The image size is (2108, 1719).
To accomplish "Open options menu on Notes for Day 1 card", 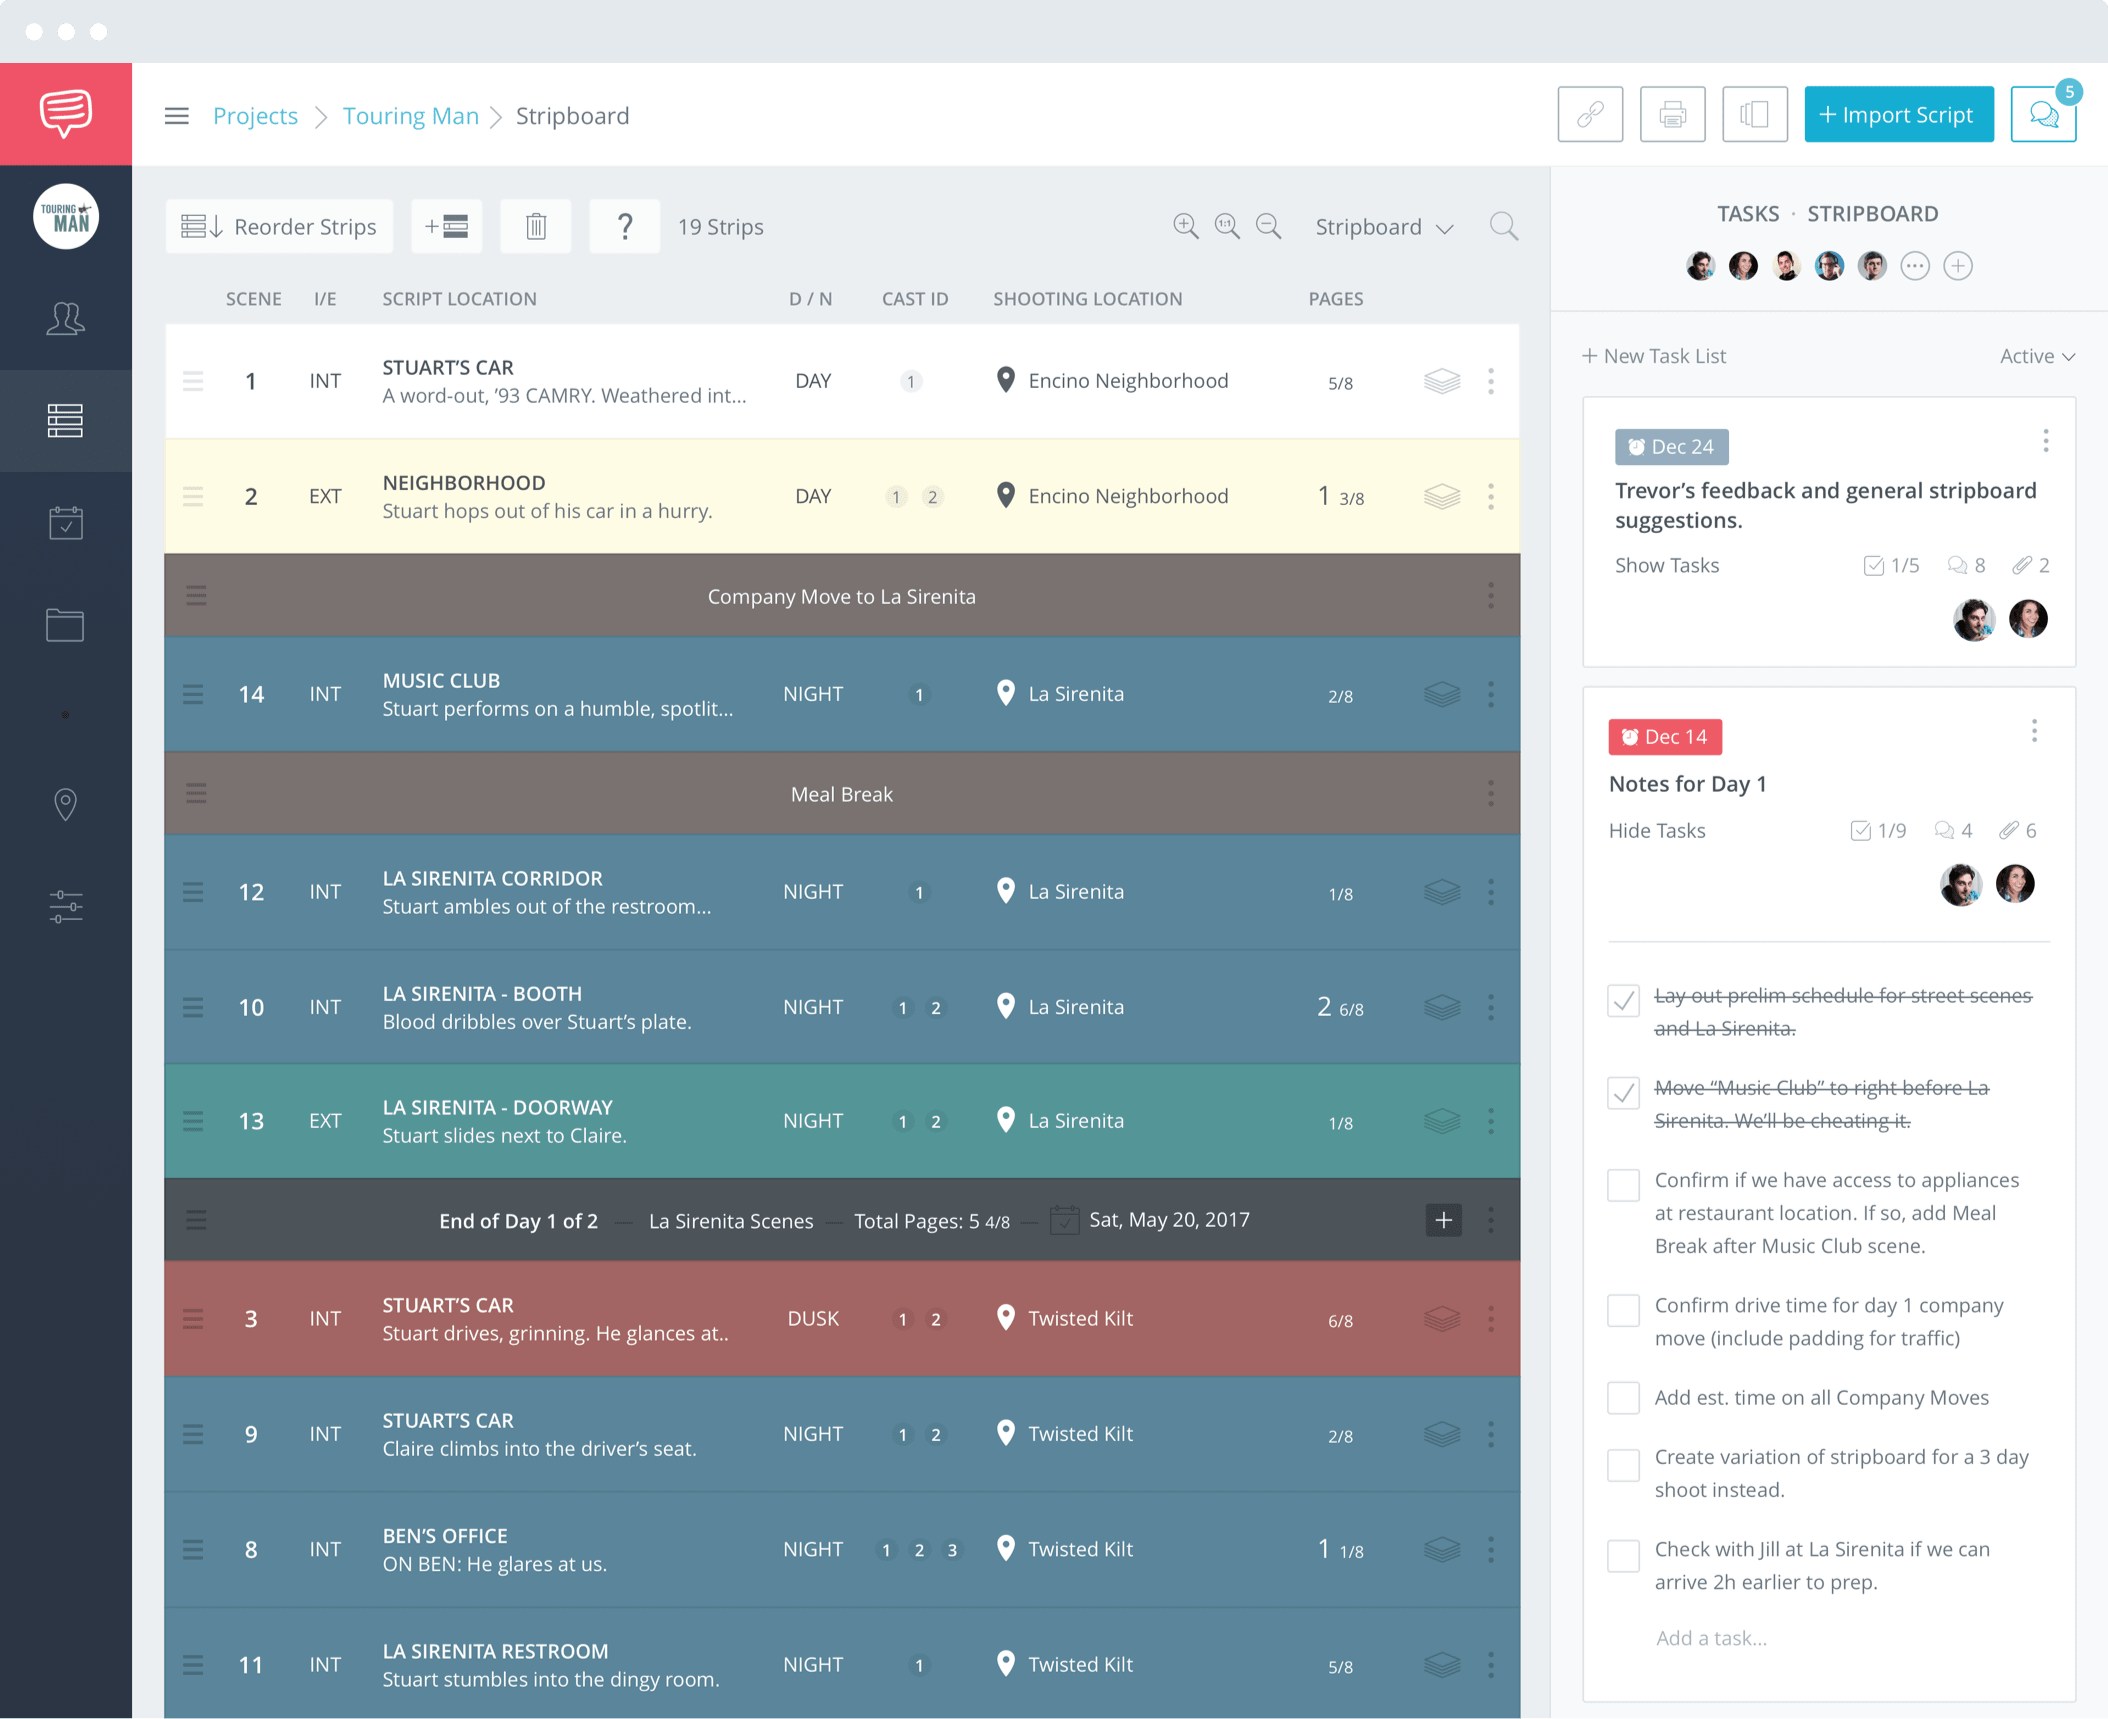I will [2034, 731].
